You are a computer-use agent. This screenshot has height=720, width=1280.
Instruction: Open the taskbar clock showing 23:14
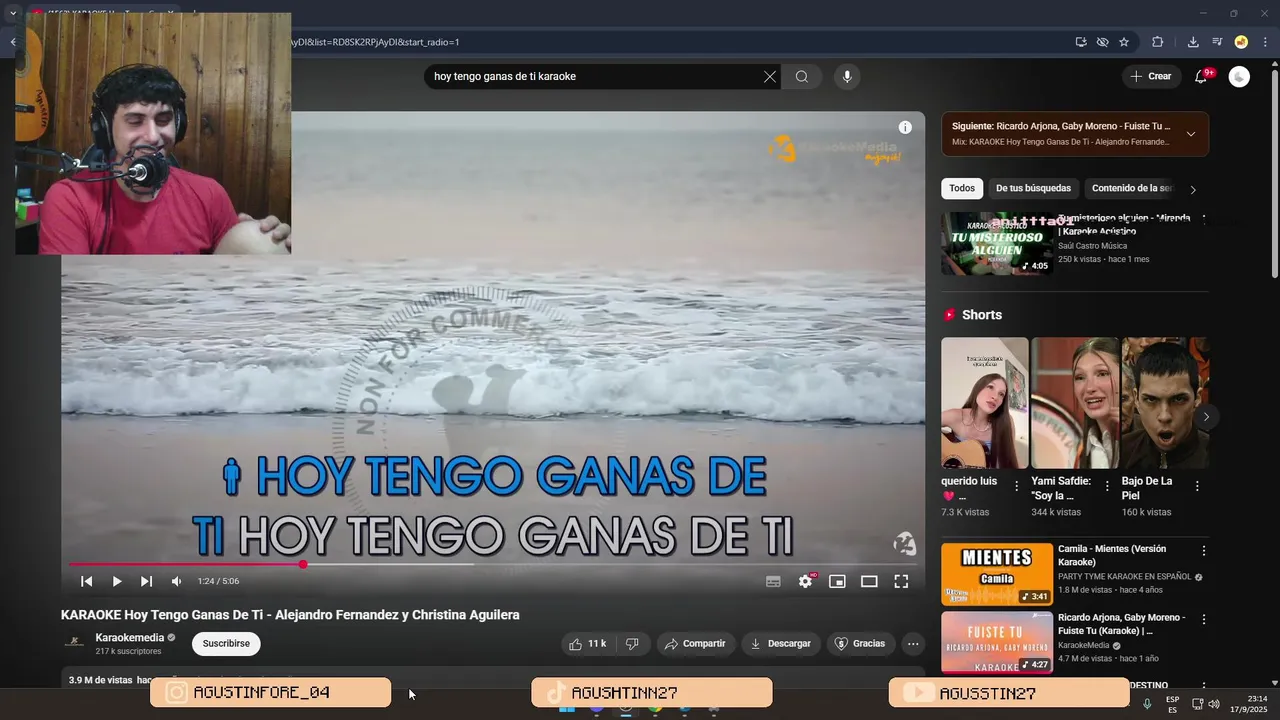coord(1251,704)
